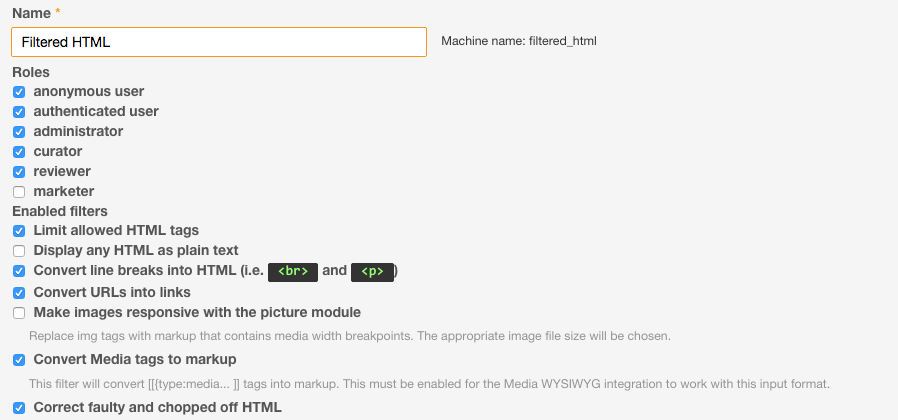This screenshot has height=420, width=898.
Task: Uncheck Convert Media tags to markup
Action: 19,360
